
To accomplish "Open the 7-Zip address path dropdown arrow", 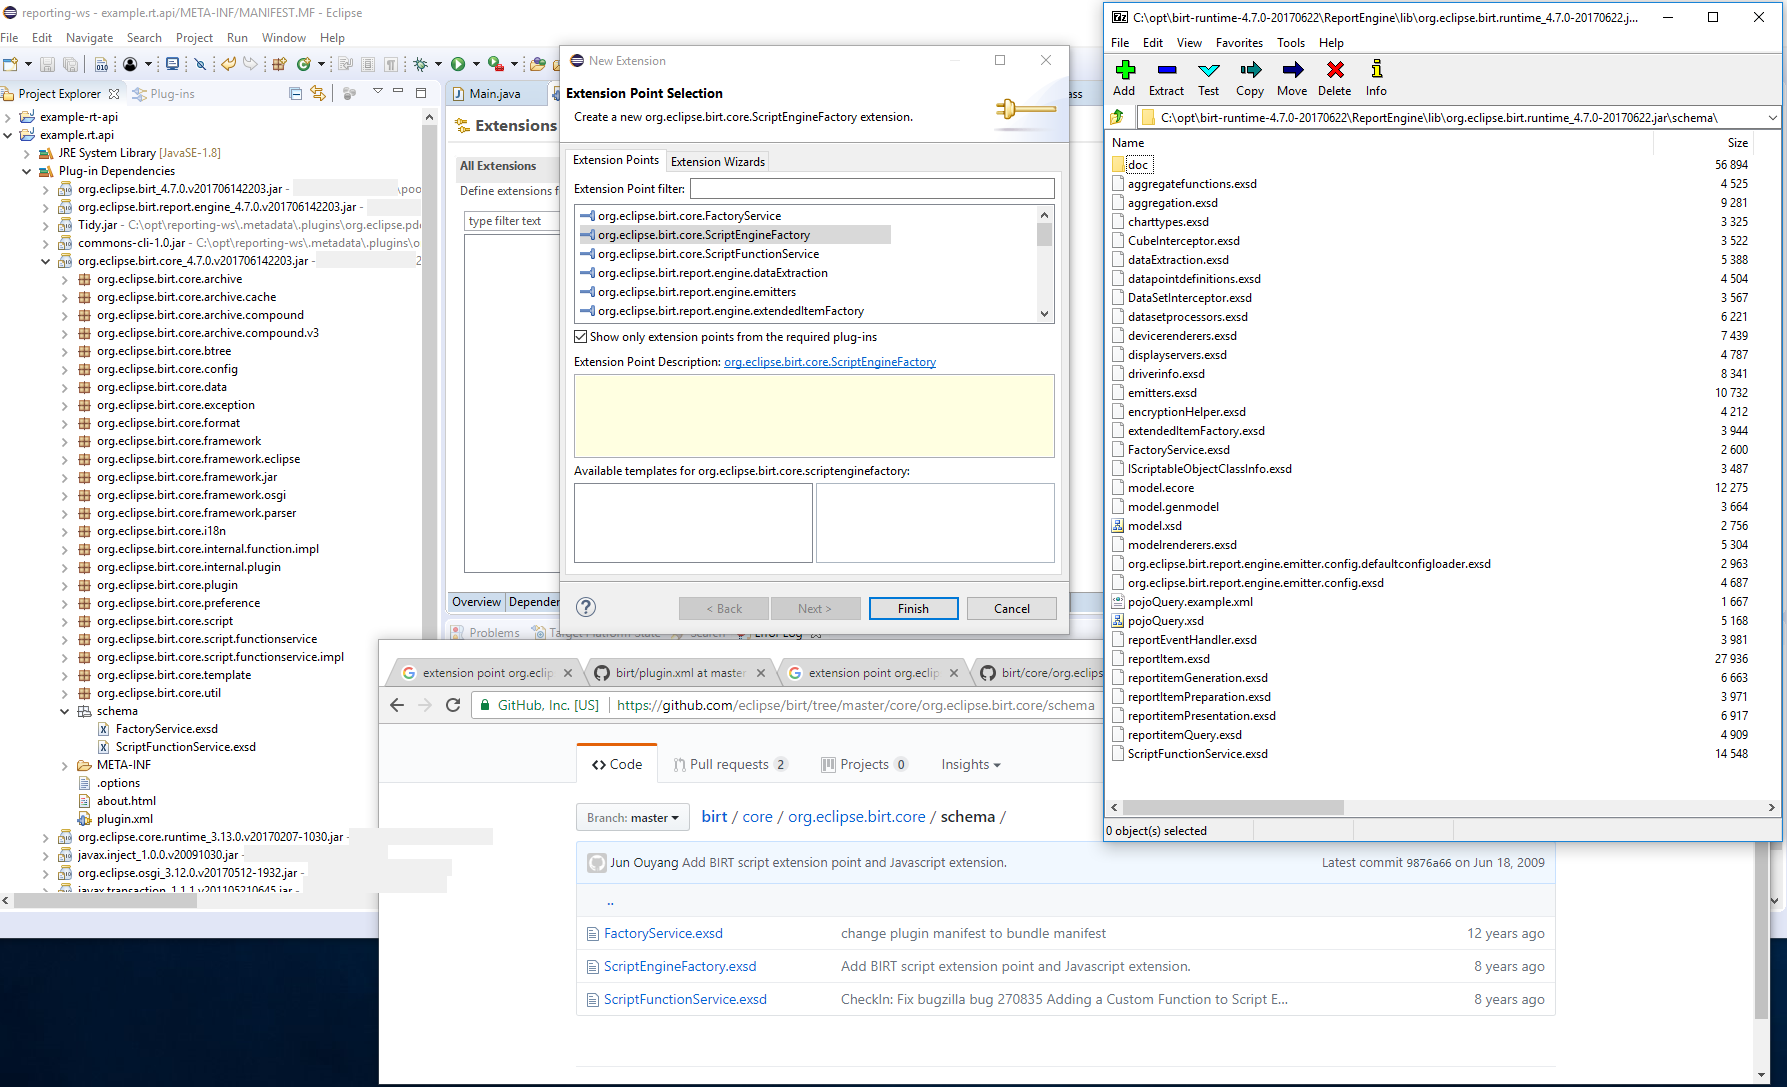I will point(1772,118).
